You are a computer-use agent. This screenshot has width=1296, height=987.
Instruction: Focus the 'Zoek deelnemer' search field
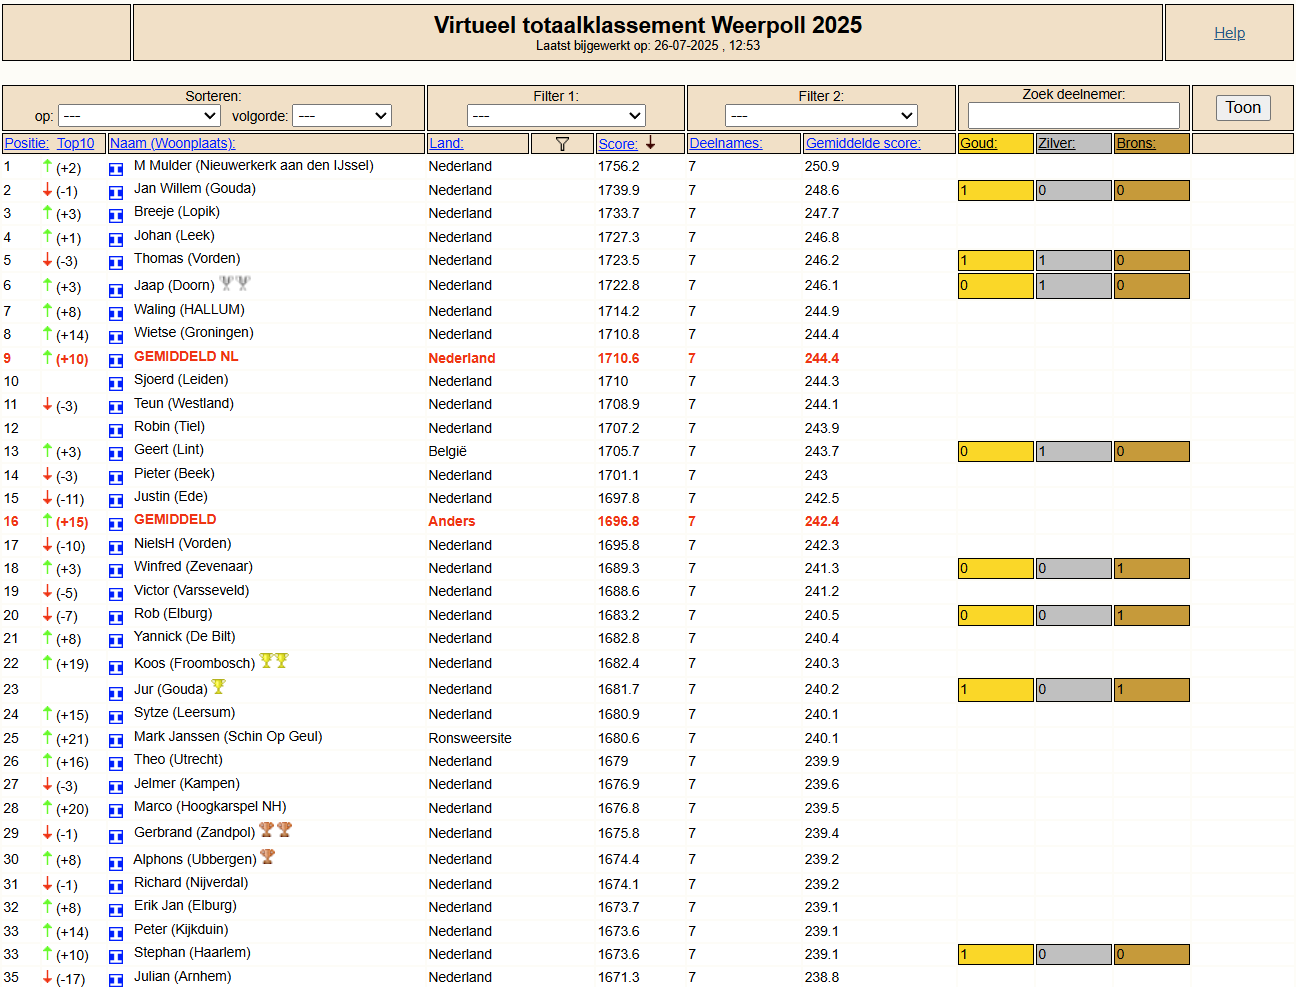tap(1073, 115)
